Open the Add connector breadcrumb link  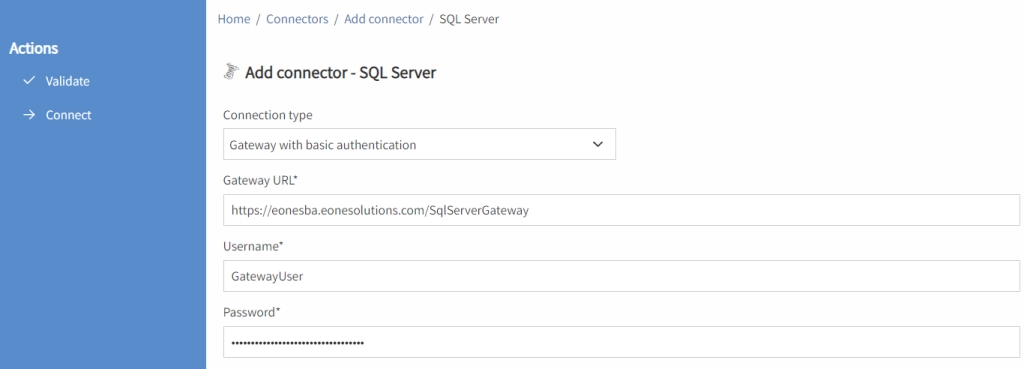click(x=384, y=19)
